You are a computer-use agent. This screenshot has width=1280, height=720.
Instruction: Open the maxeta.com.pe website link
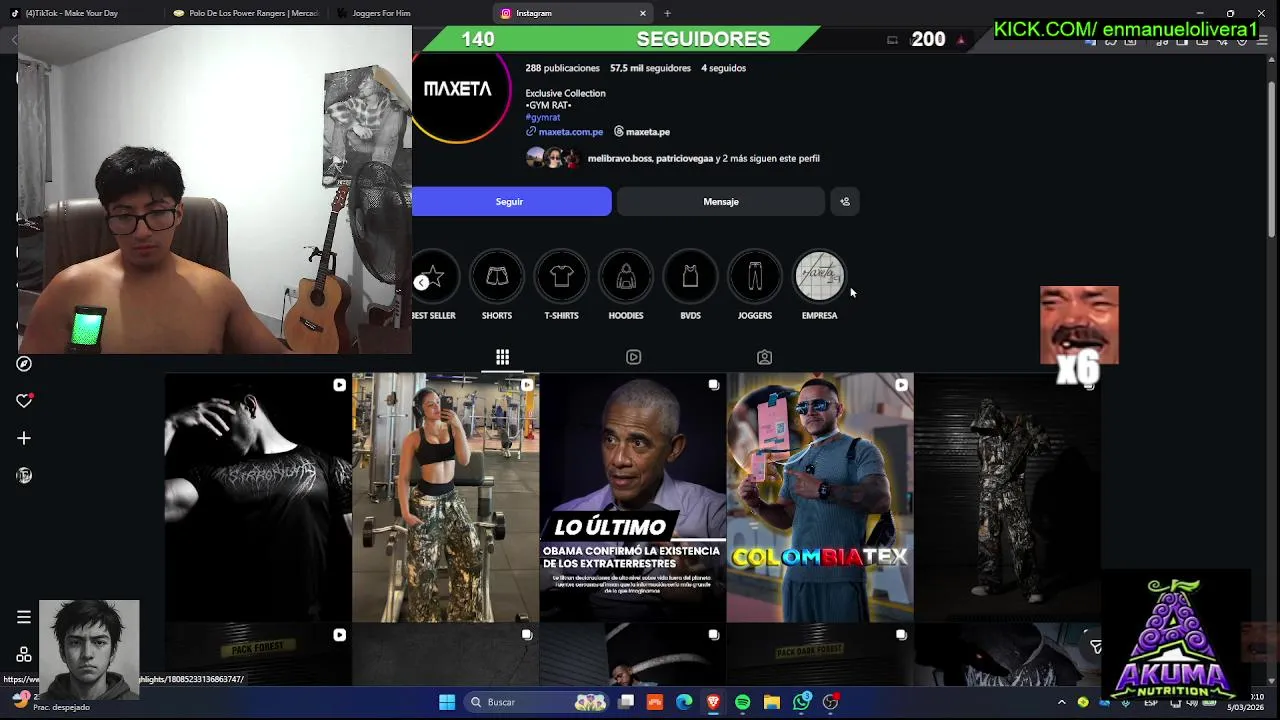click(x=564, y=132)
